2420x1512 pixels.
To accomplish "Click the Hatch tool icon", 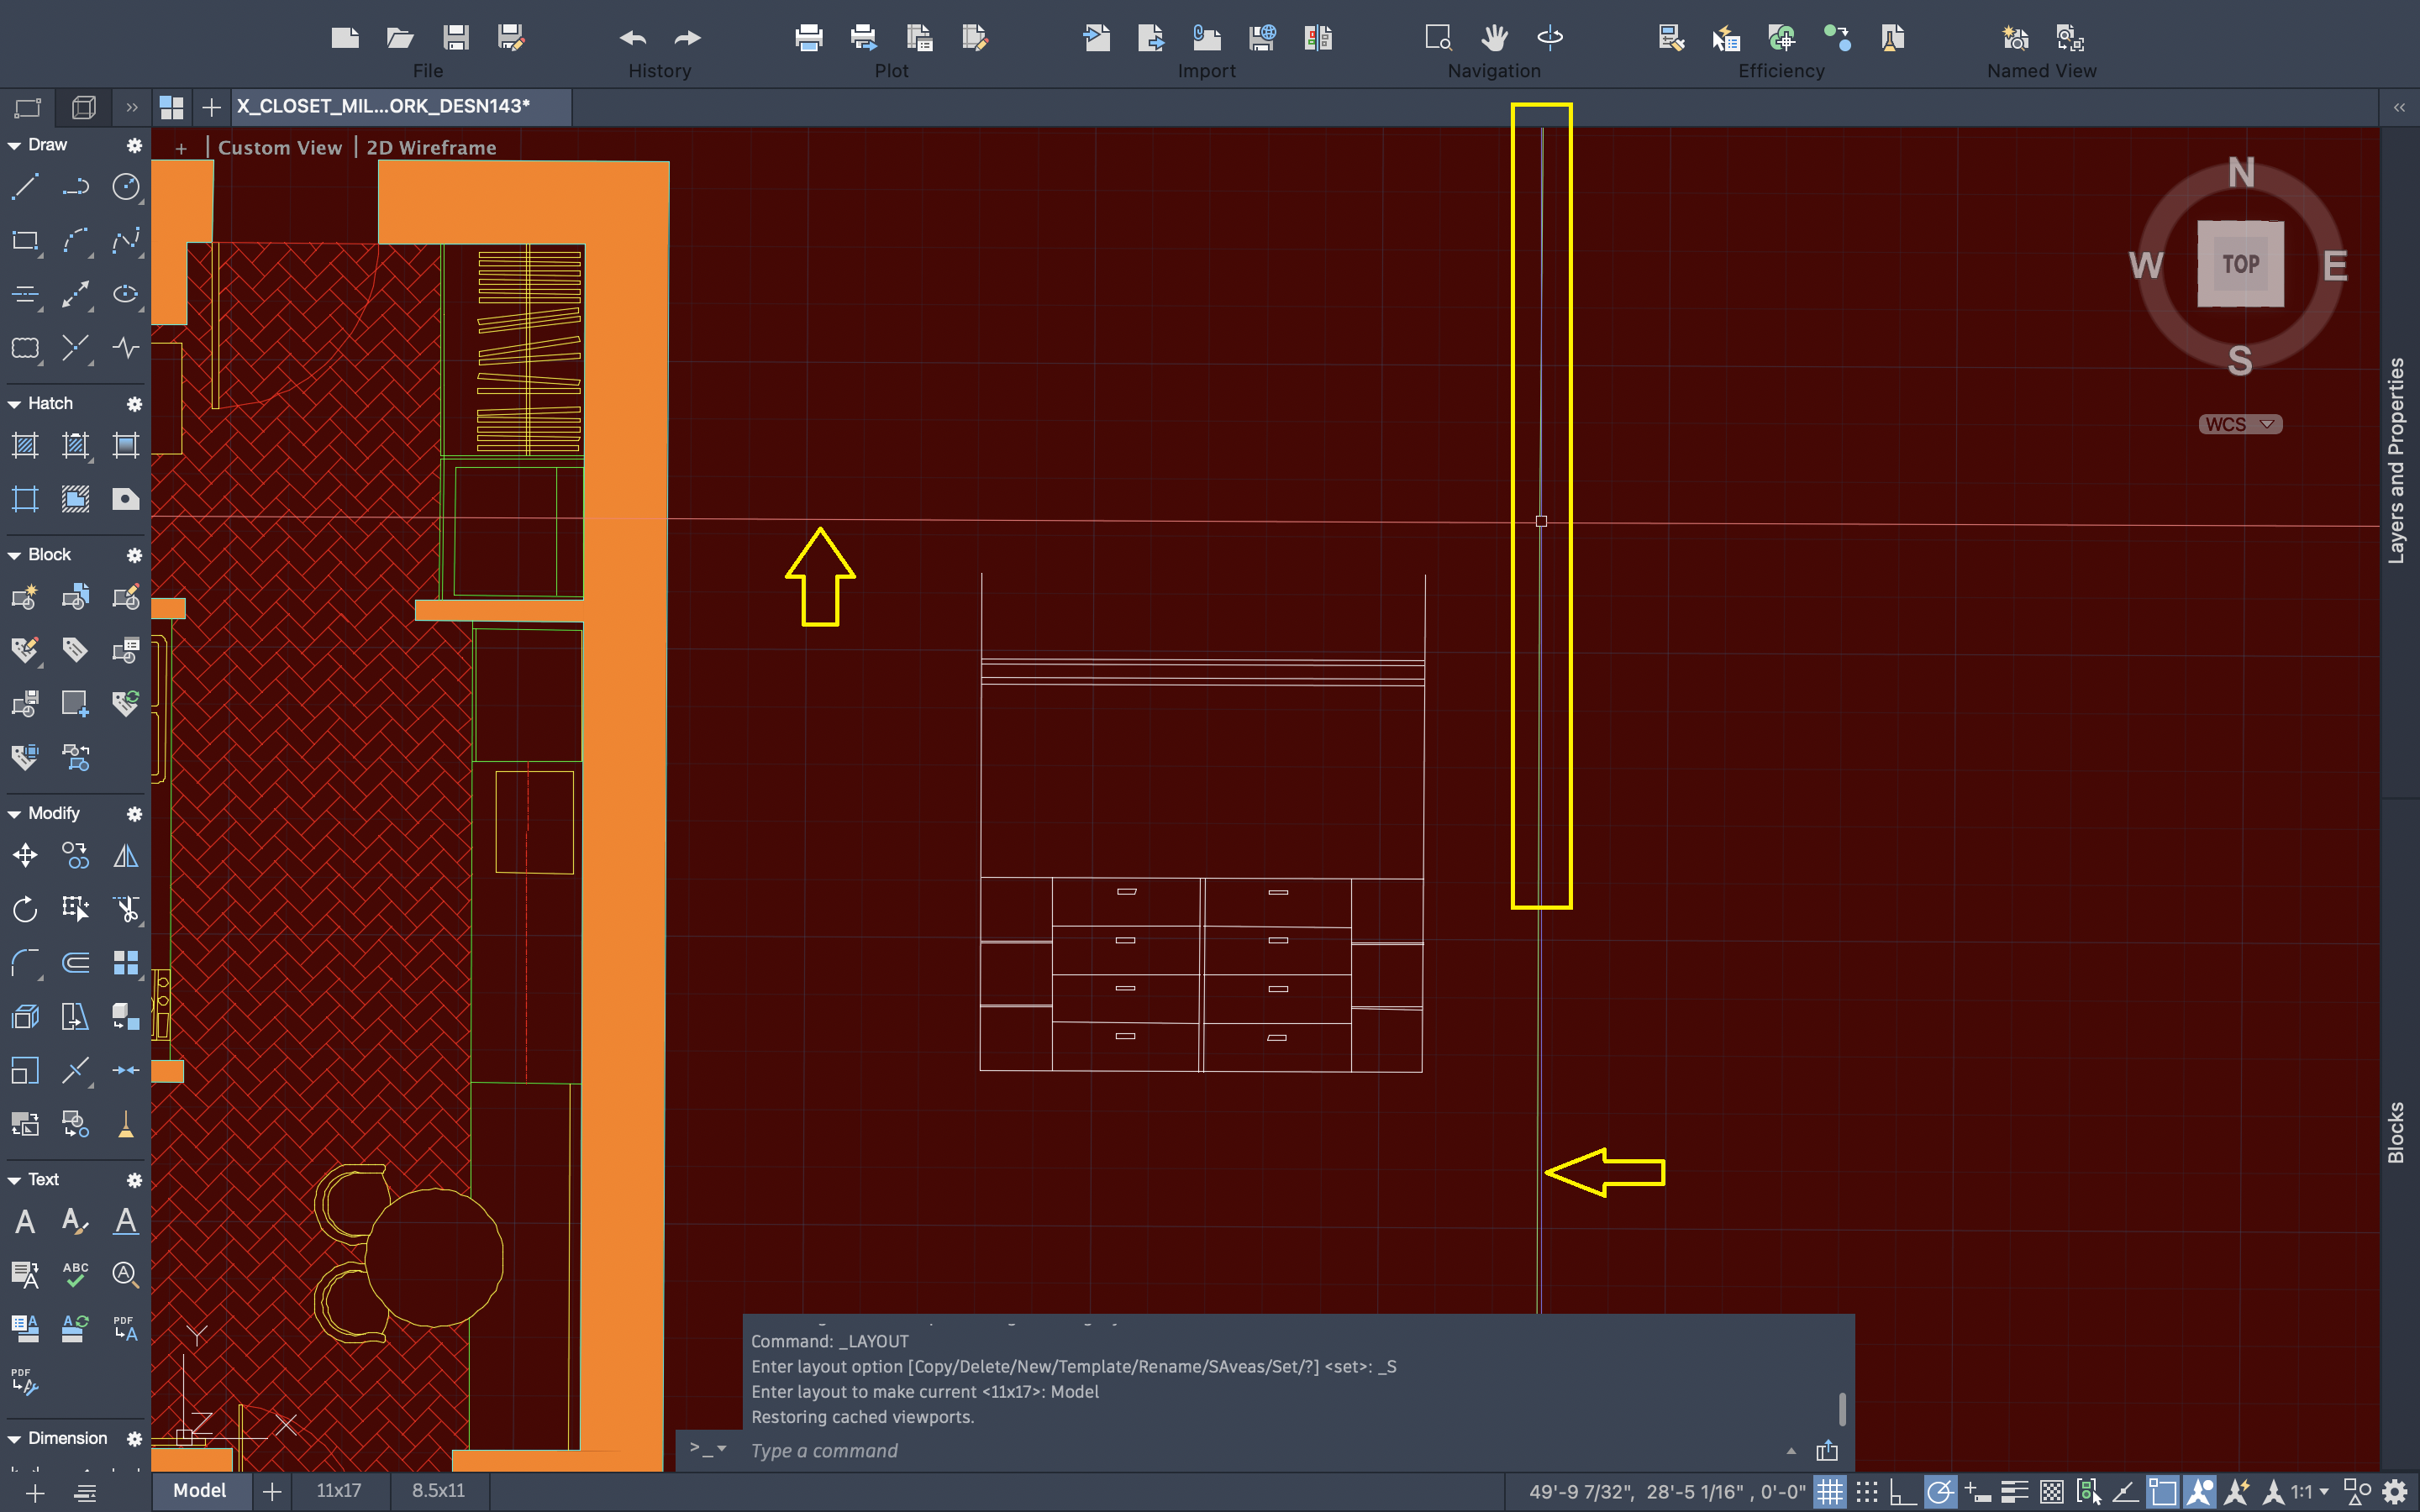I will [x=25, y=446].
